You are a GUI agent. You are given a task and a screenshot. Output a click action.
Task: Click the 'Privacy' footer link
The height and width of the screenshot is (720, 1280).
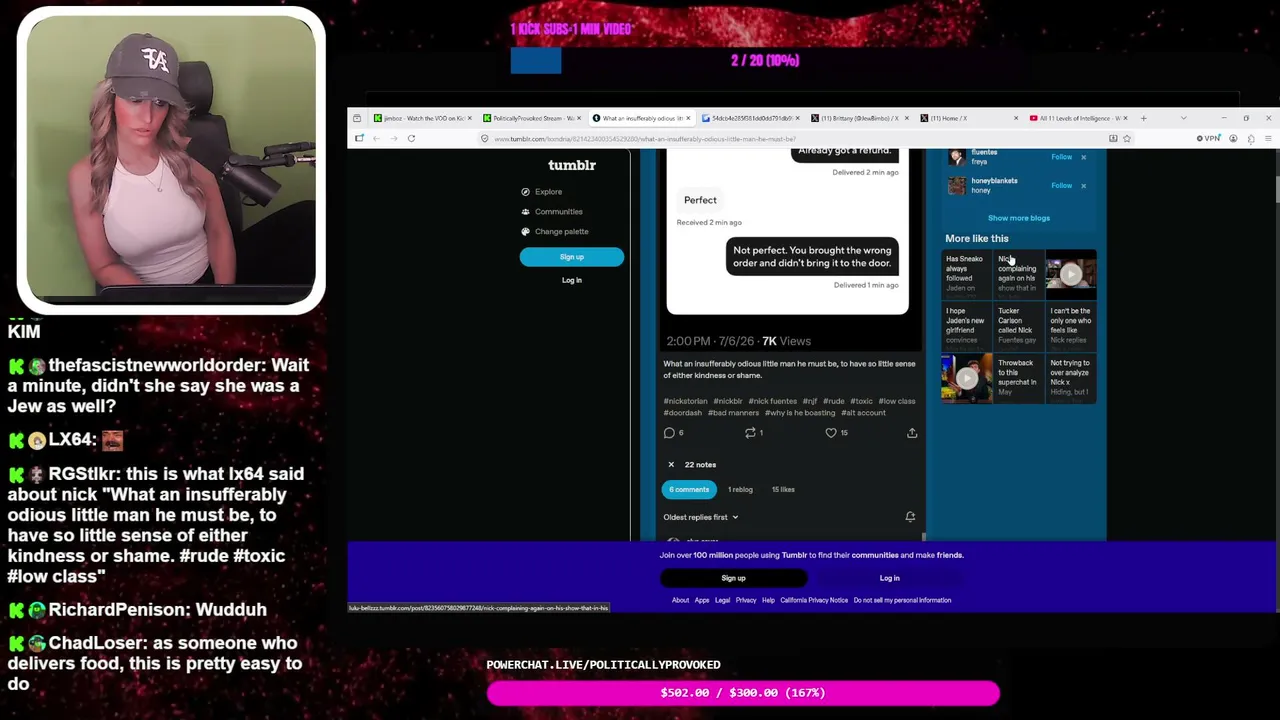coord(746,600)
